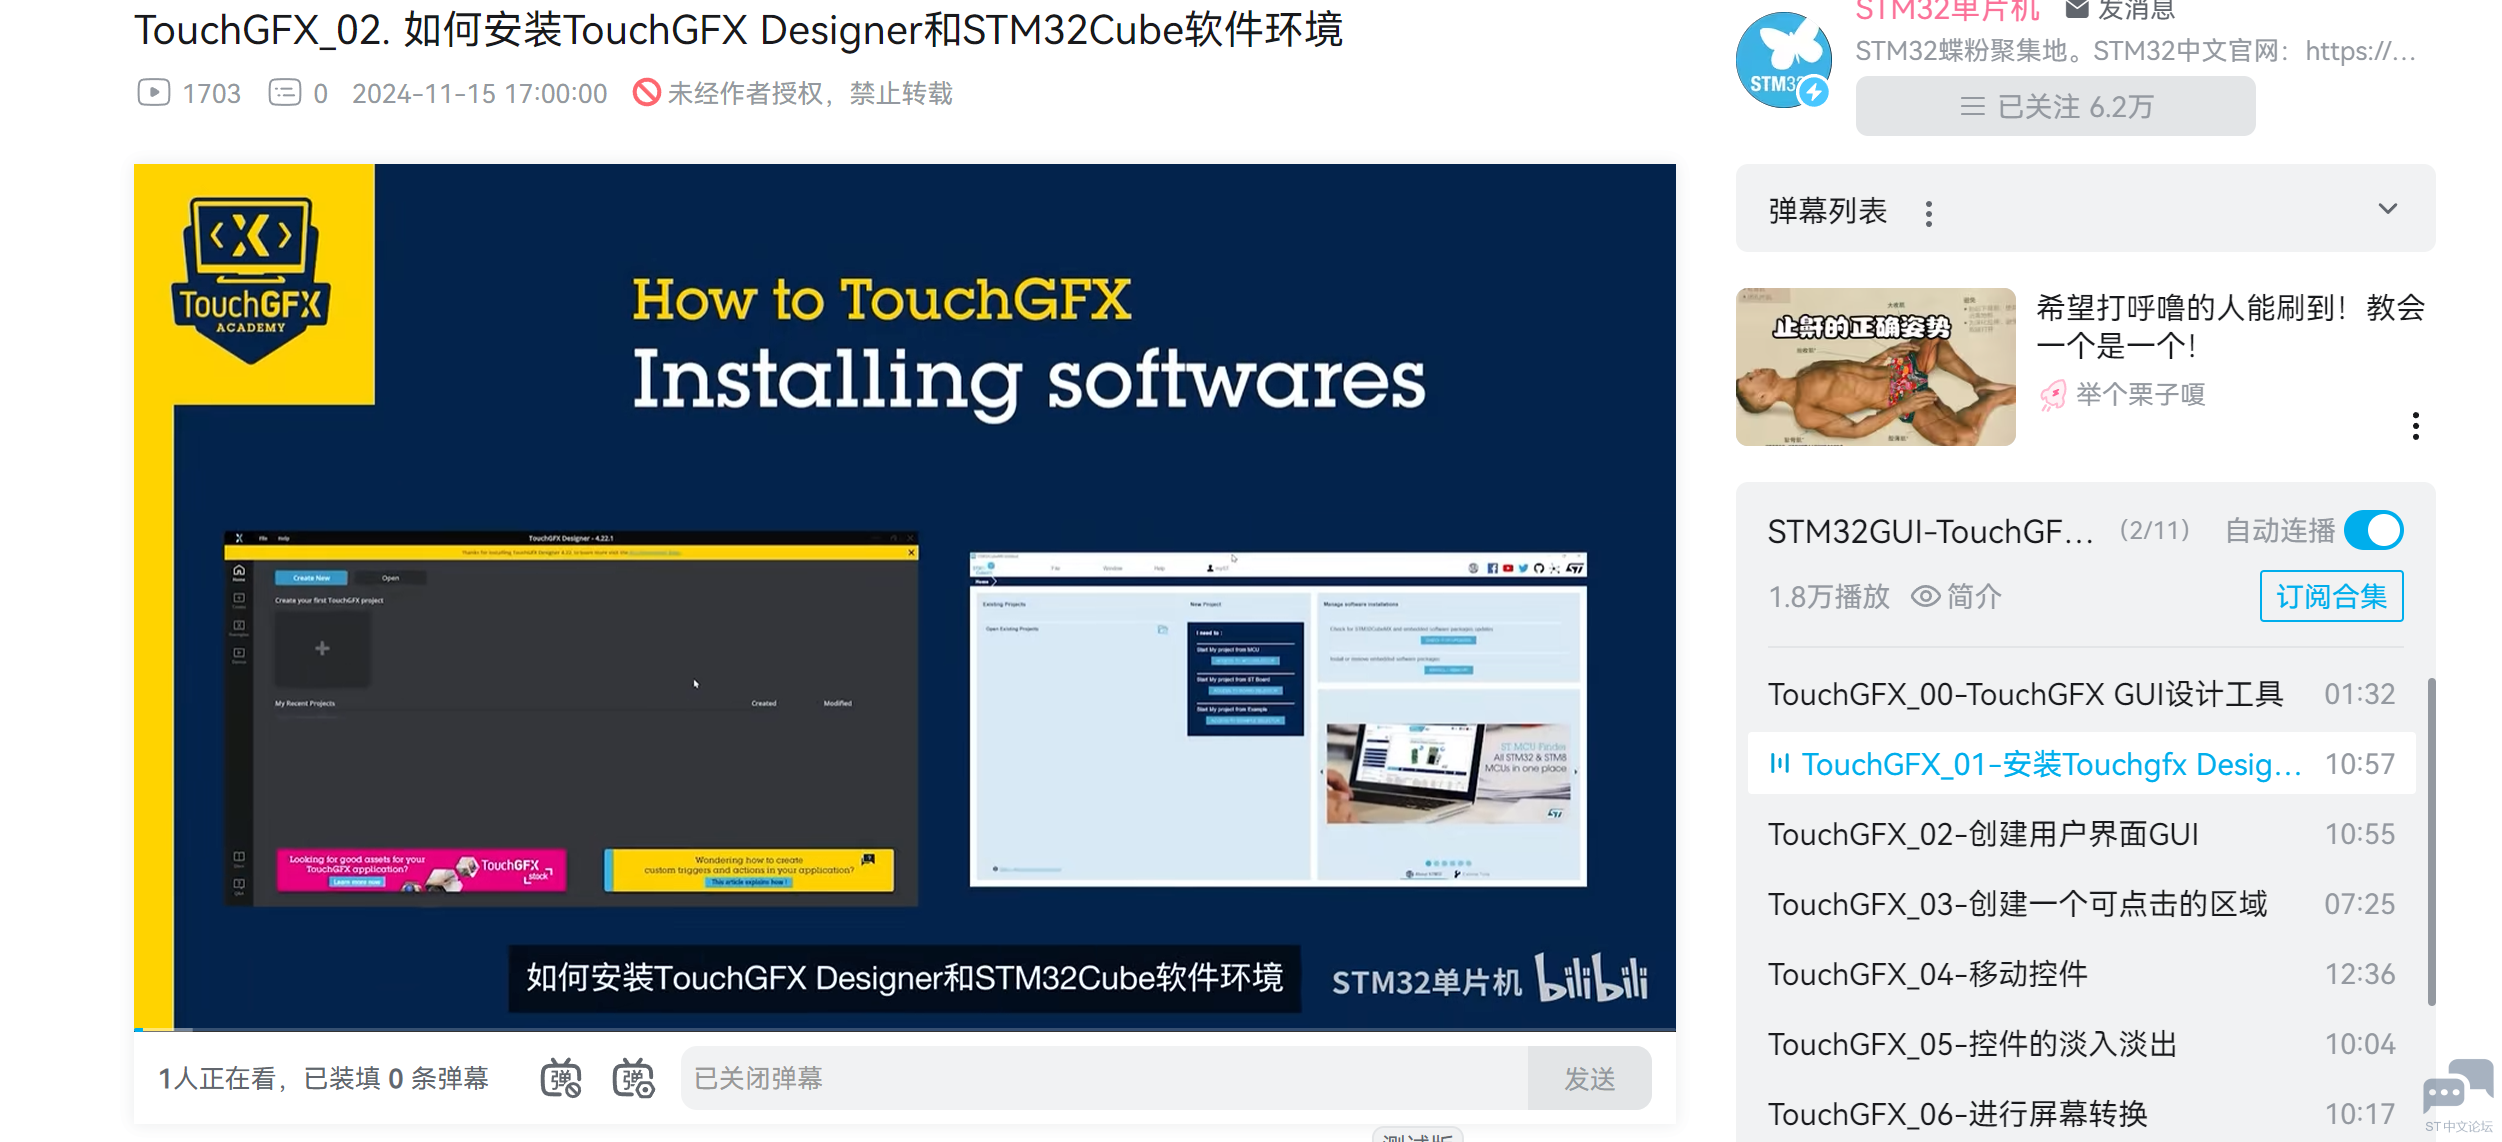Play TouchGFX_03-创建一个可点击的区域 episode
Screen dimensions: 2502x1142
(x=2081, y=904)
